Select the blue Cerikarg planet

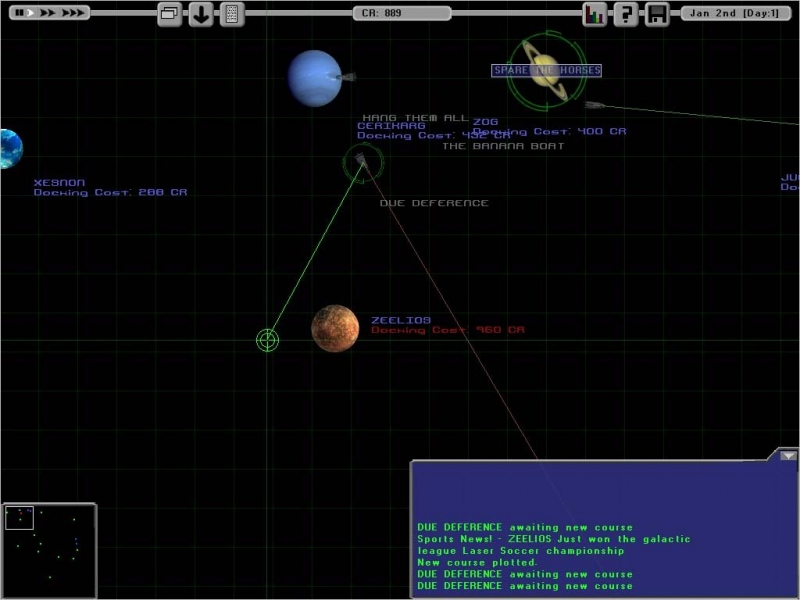314,78
